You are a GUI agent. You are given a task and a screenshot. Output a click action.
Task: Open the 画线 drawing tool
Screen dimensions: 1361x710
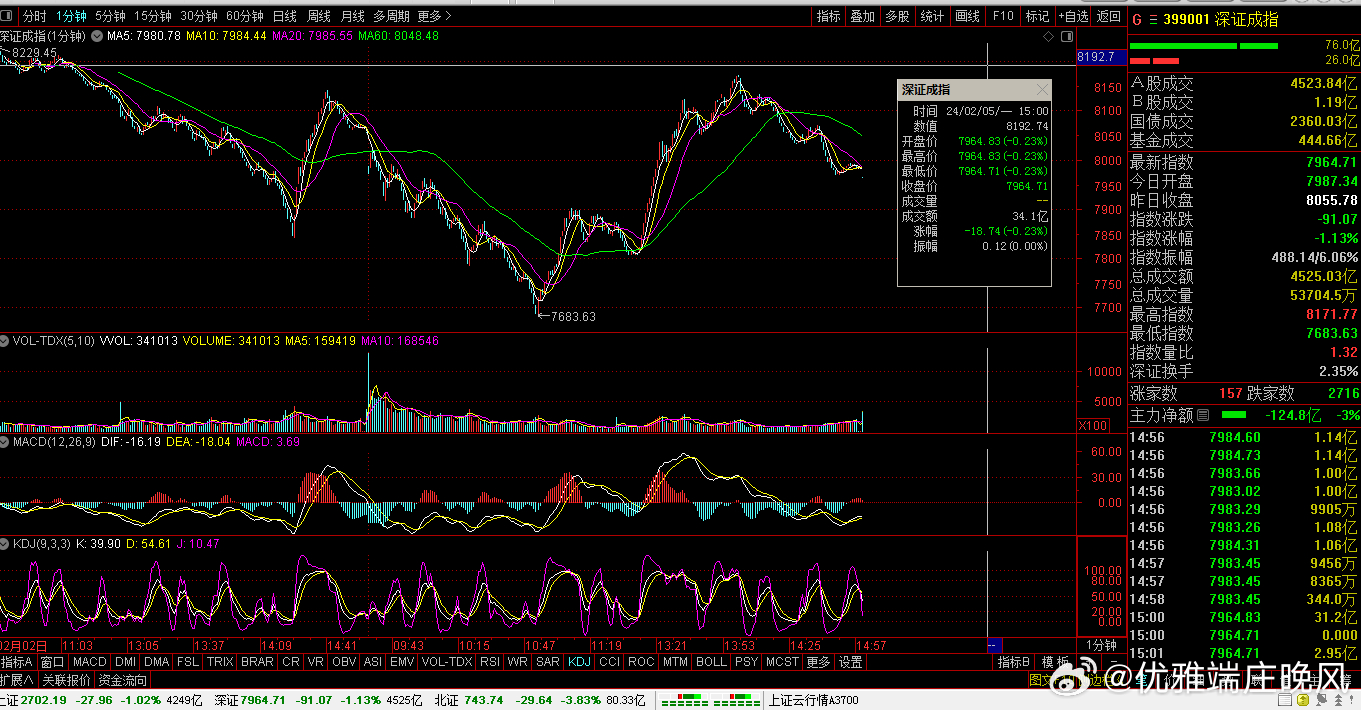(967, 16)
